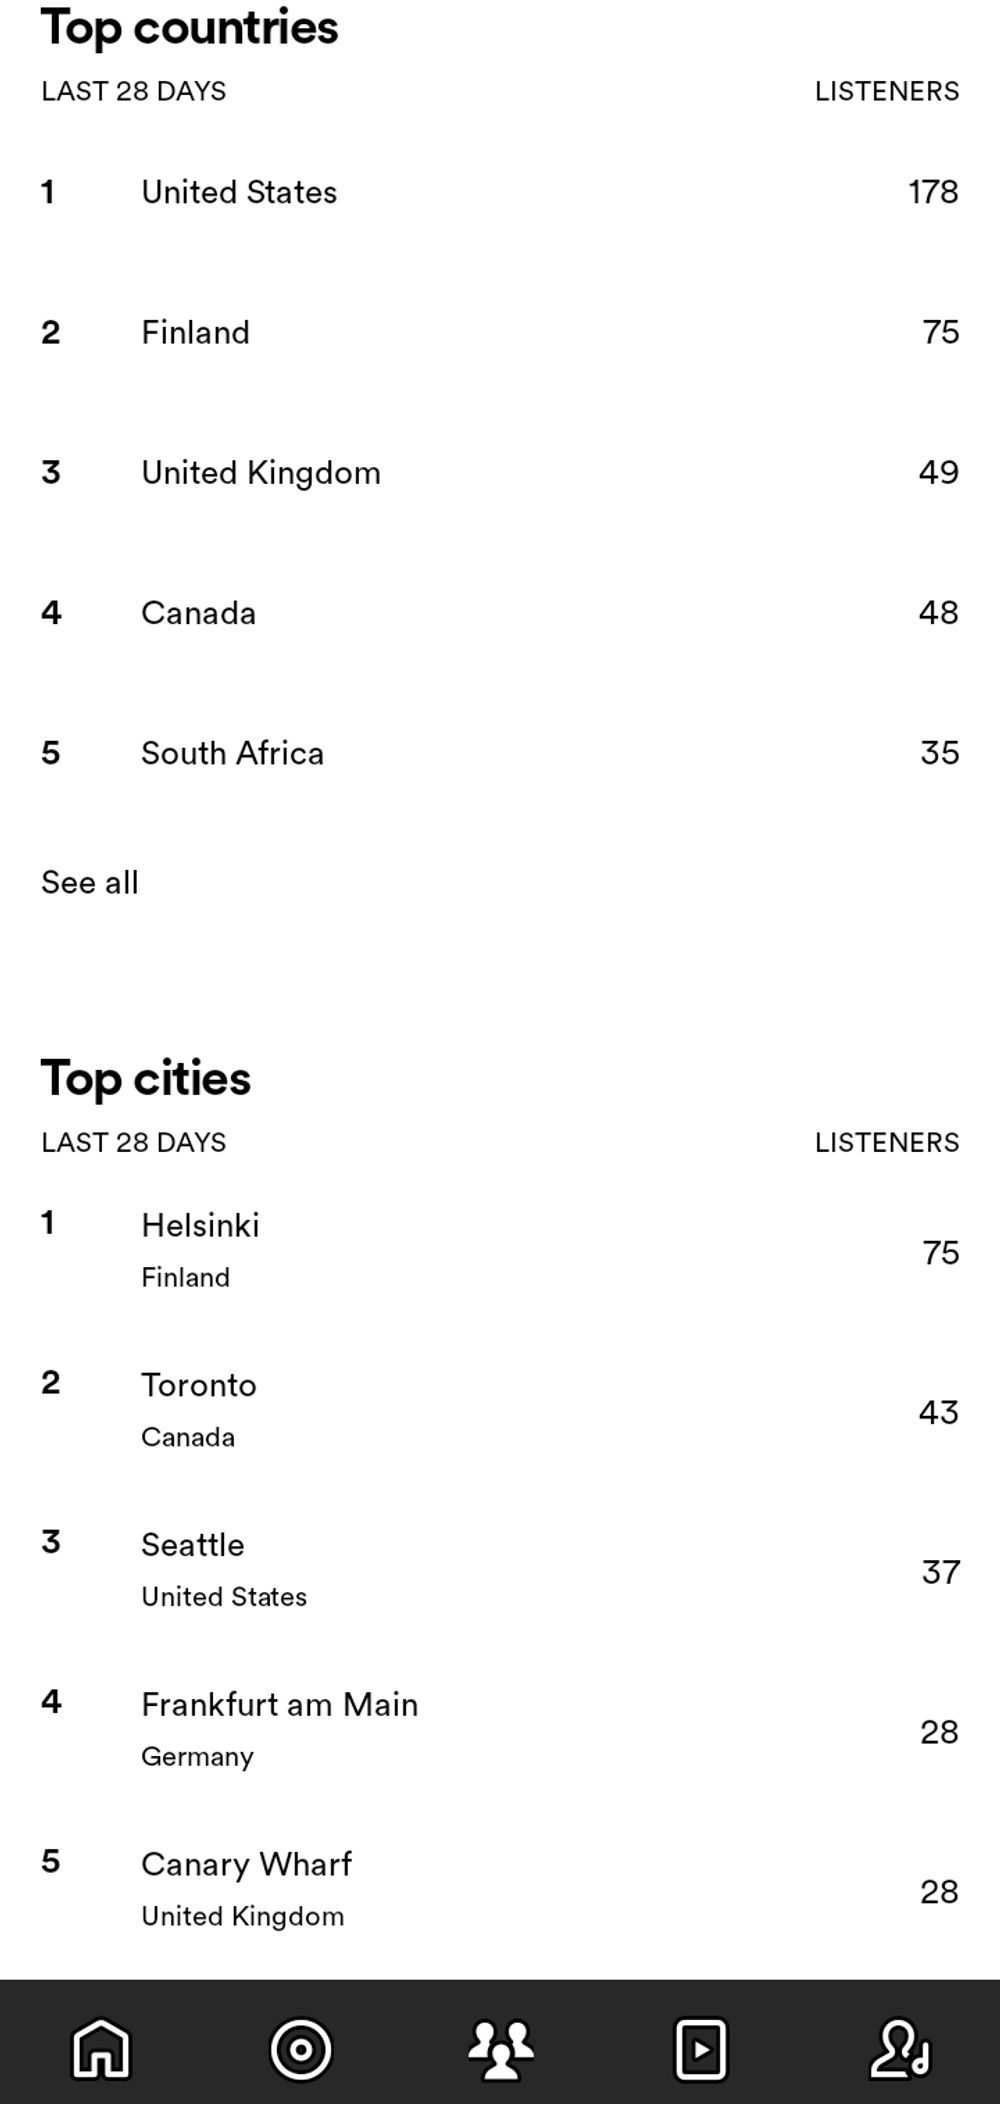The image size is (1000, 2104).
Task: Open the Seattle city entry
Action: 500,1571
